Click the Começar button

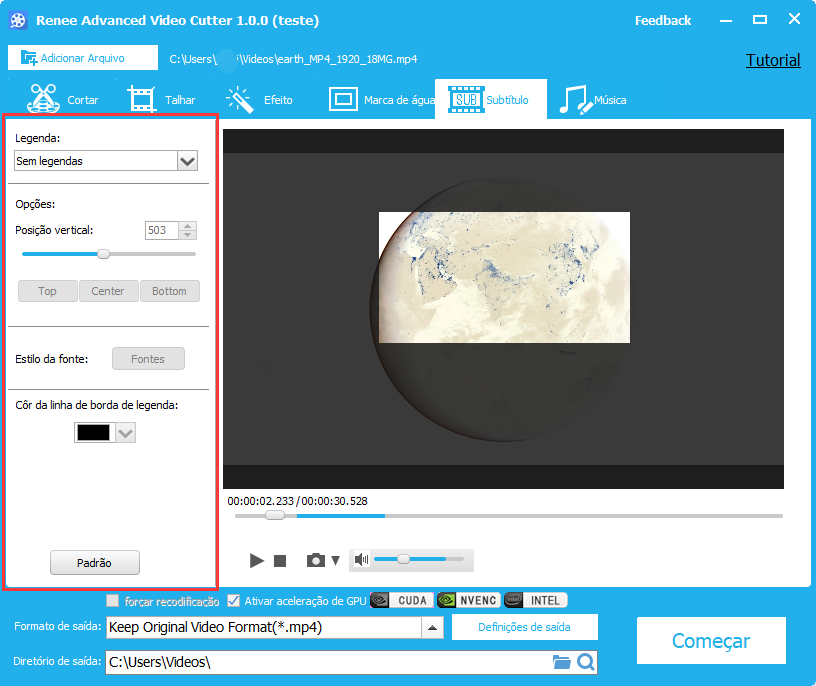711,641
